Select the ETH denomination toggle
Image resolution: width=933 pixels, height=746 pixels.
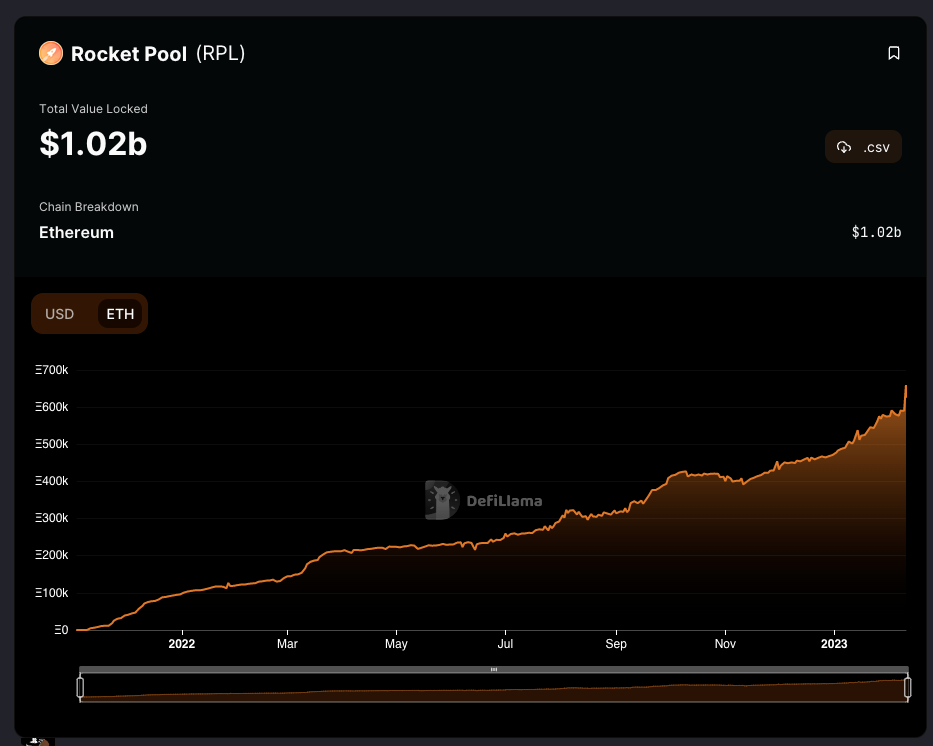click(x=120, y=314)
